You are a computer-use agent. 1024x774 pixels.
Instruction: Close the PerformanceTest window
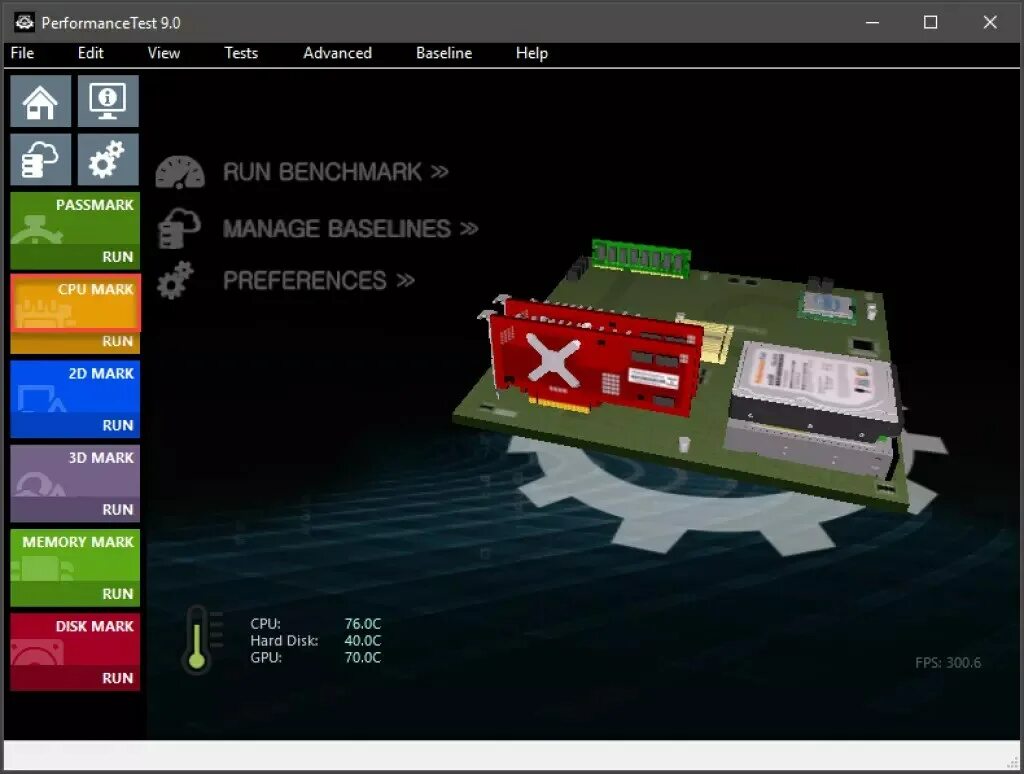990,22
